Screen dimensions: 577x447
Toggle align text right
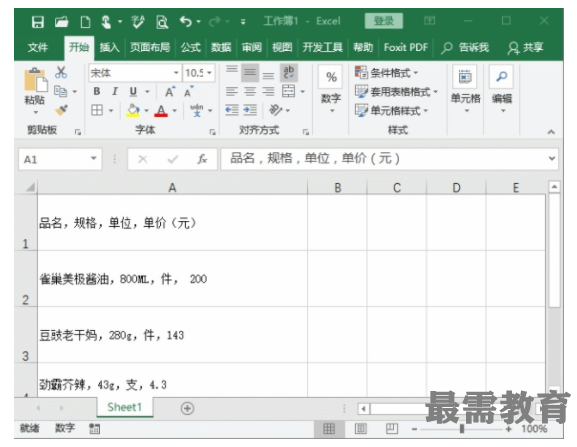268,91
